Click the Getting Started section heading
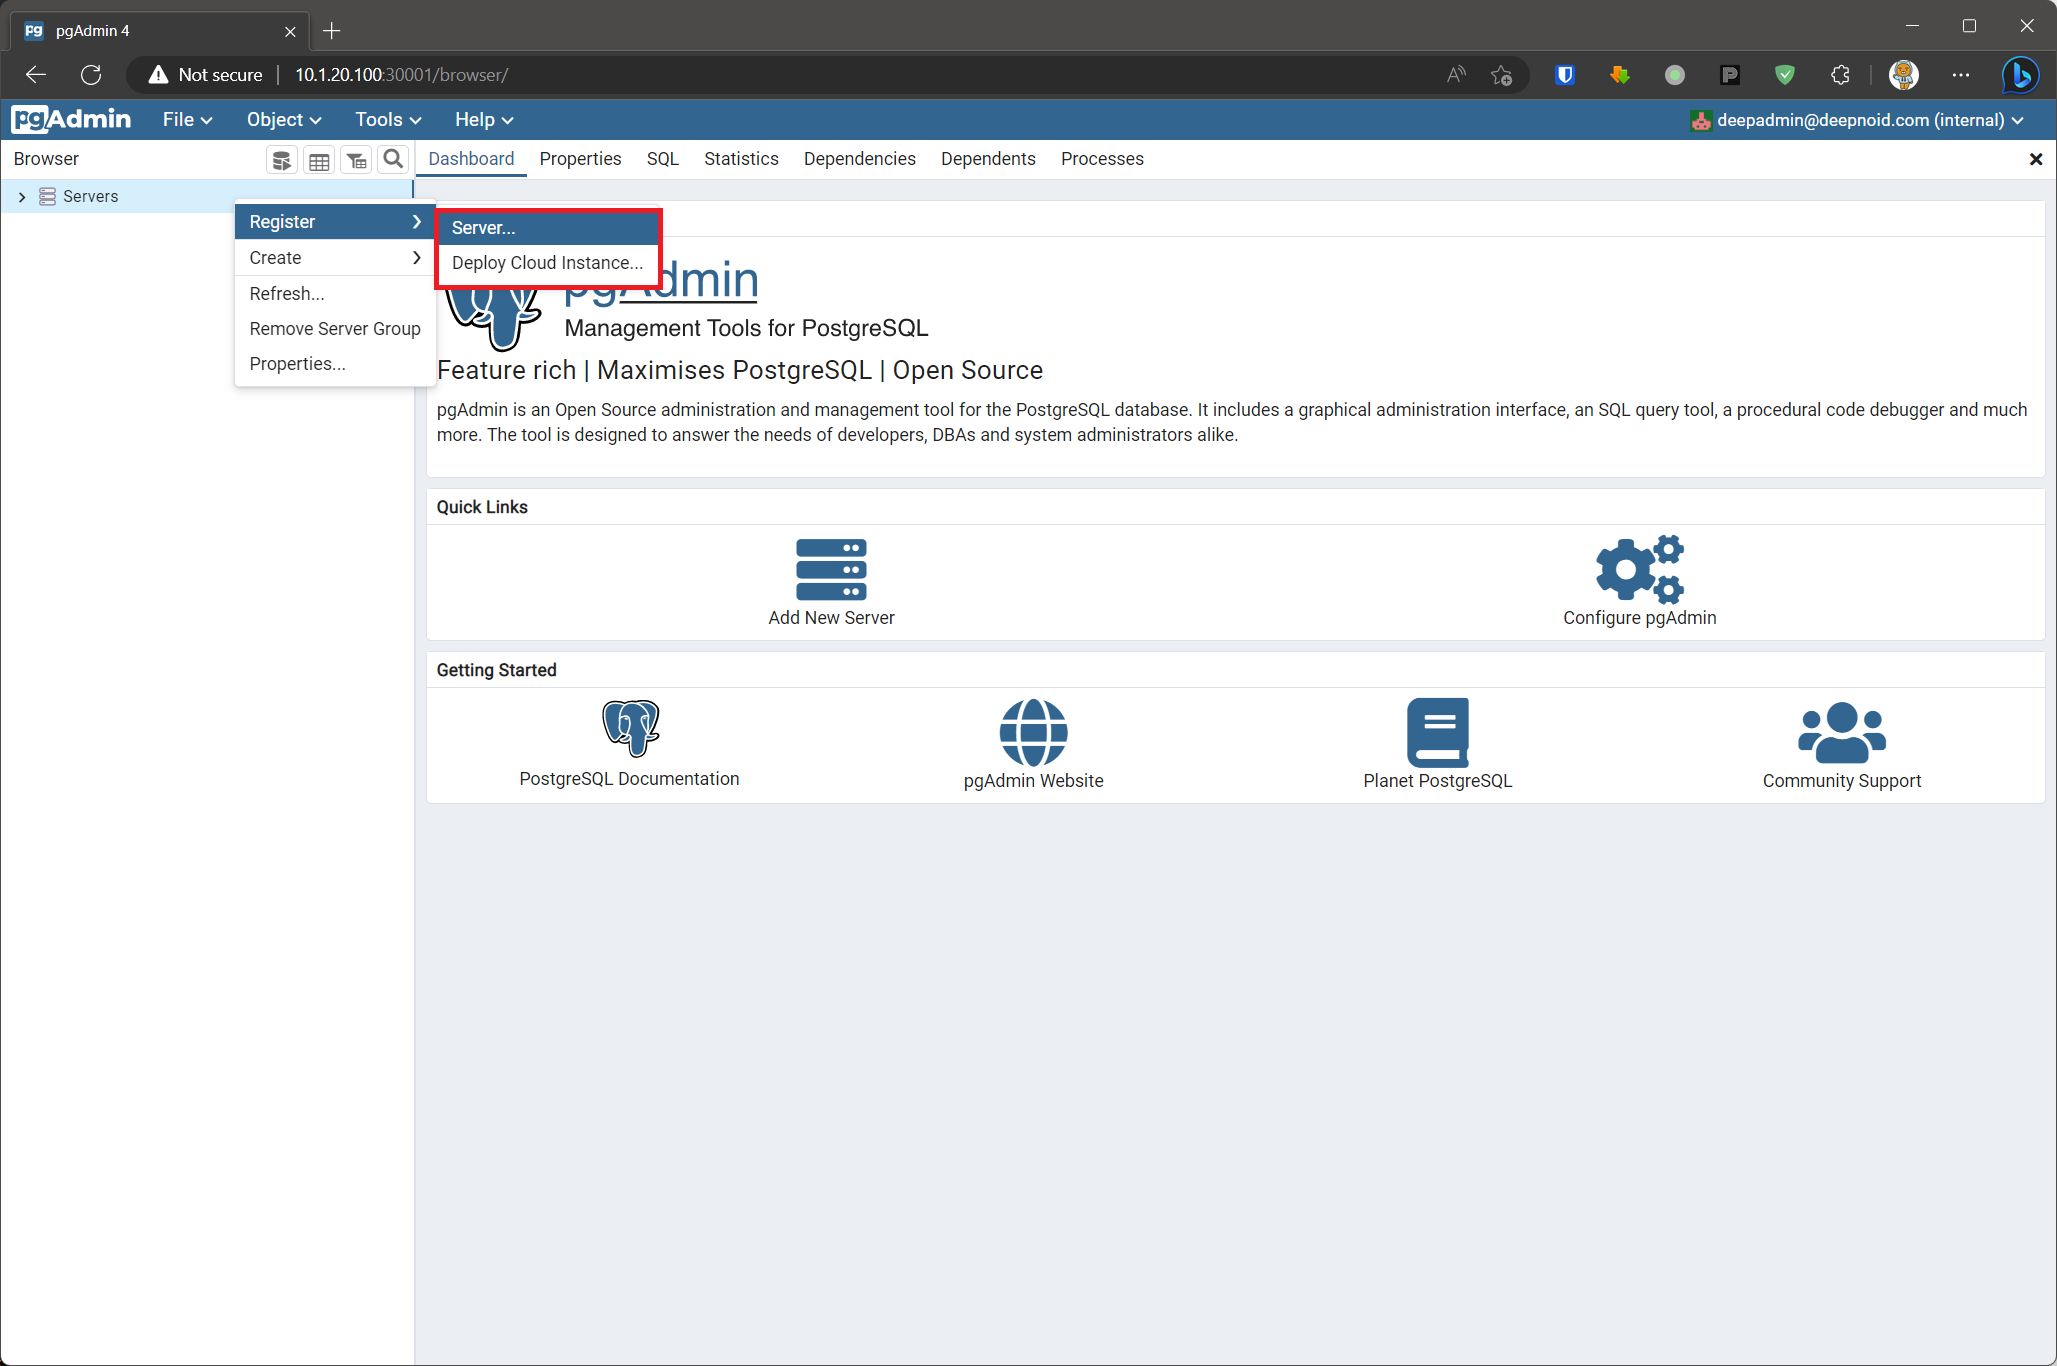The image size is (2057, 1366). click(496, 670)
